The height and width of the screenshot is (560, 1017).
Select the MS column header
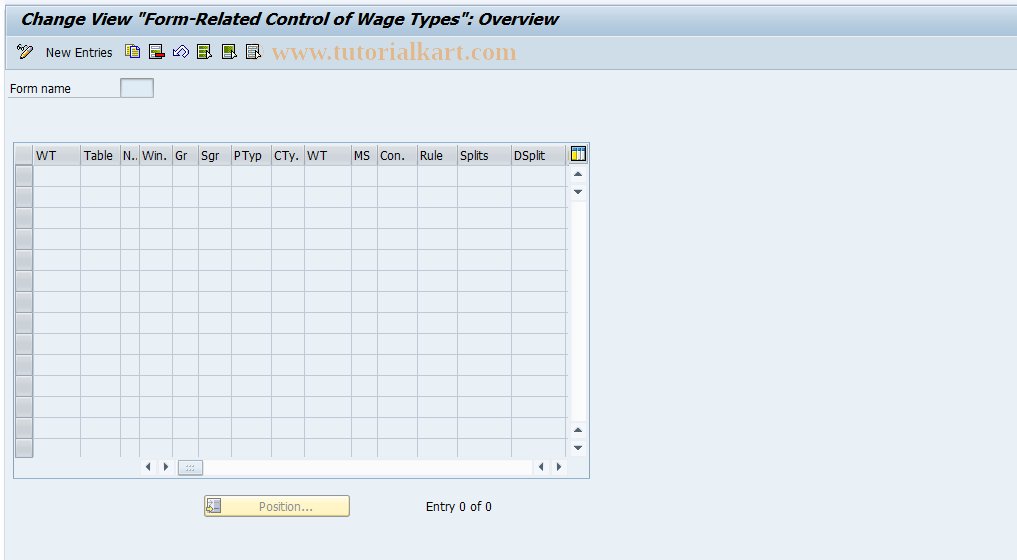[x=364, y=156]
